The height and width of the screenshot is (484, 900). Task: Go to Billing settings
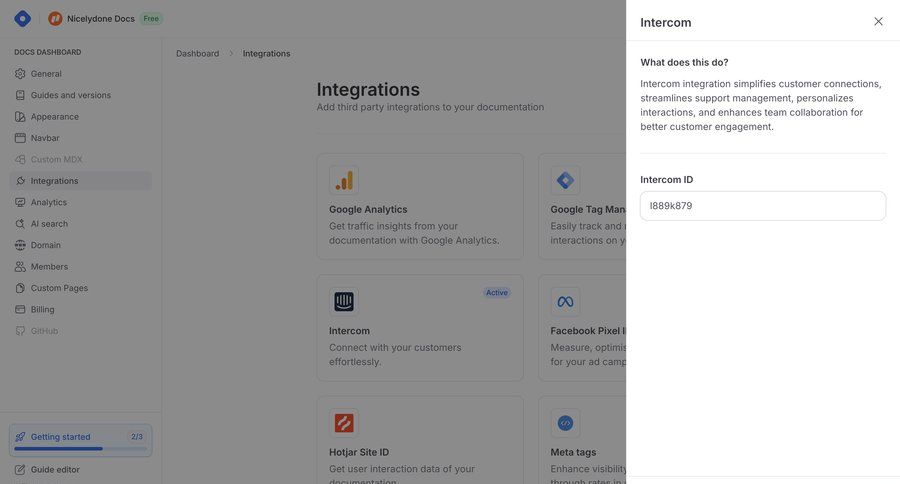42,309
